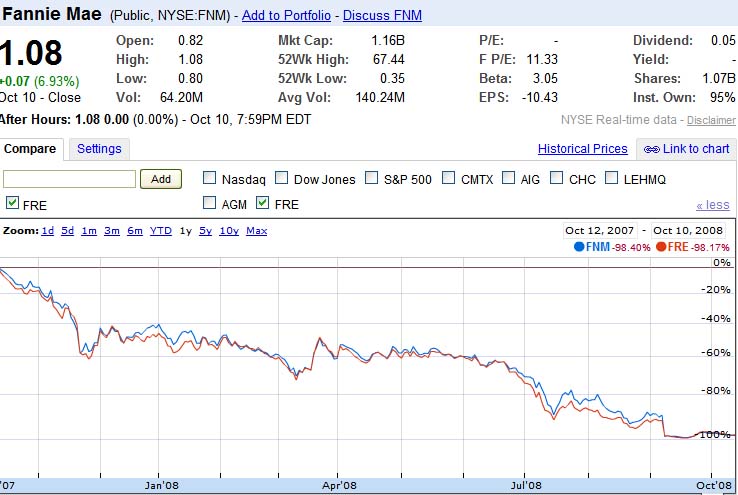Screen dimensions: 738x495
Task: Set chart zoom to YTD
Action: [x=161, y=231]
